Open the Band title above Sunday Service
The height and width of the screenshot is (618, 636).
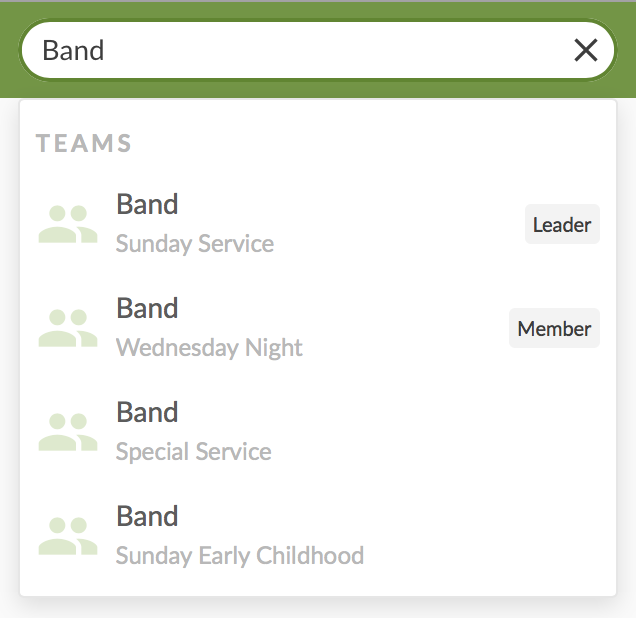(x=147, y=204)
